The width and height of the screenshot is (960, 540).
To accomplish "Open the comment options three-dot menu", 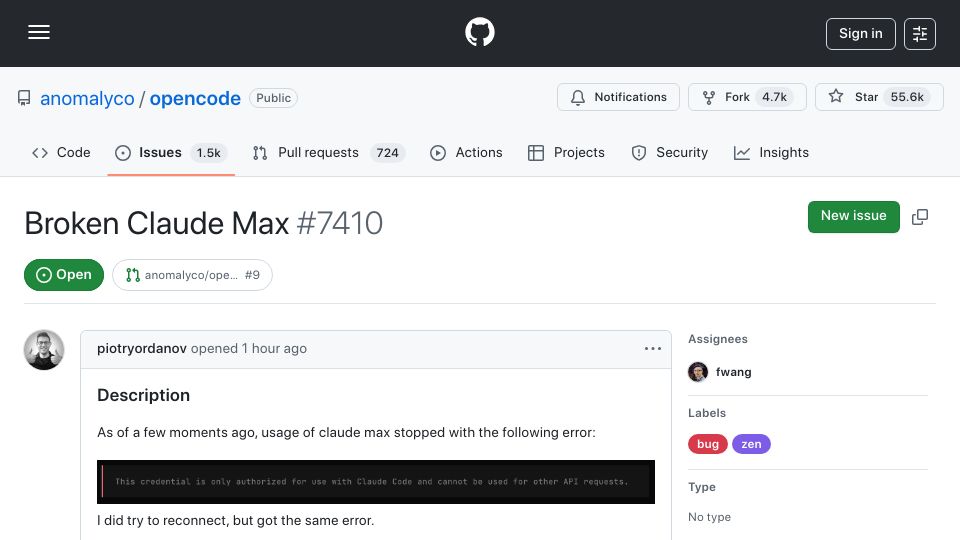I will tap(653, 348).
